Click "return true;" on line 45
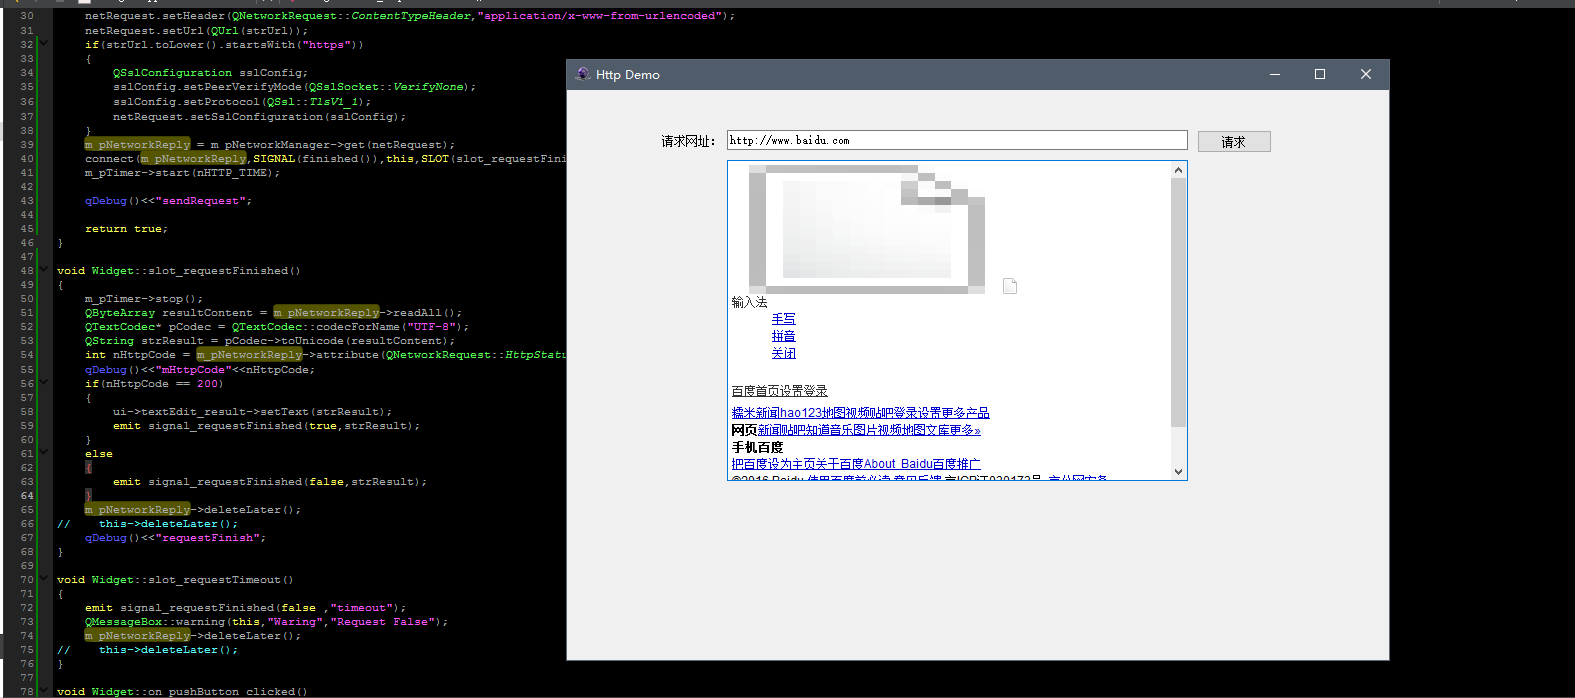1575x698 pixels. [x=126, y=229]
